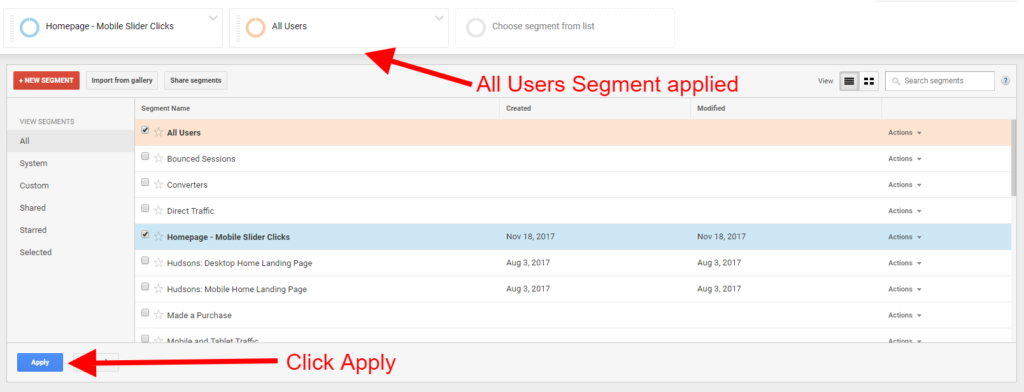Sort by Modified column header
This screenshot has width=1024, height=392.
[711, 108]
